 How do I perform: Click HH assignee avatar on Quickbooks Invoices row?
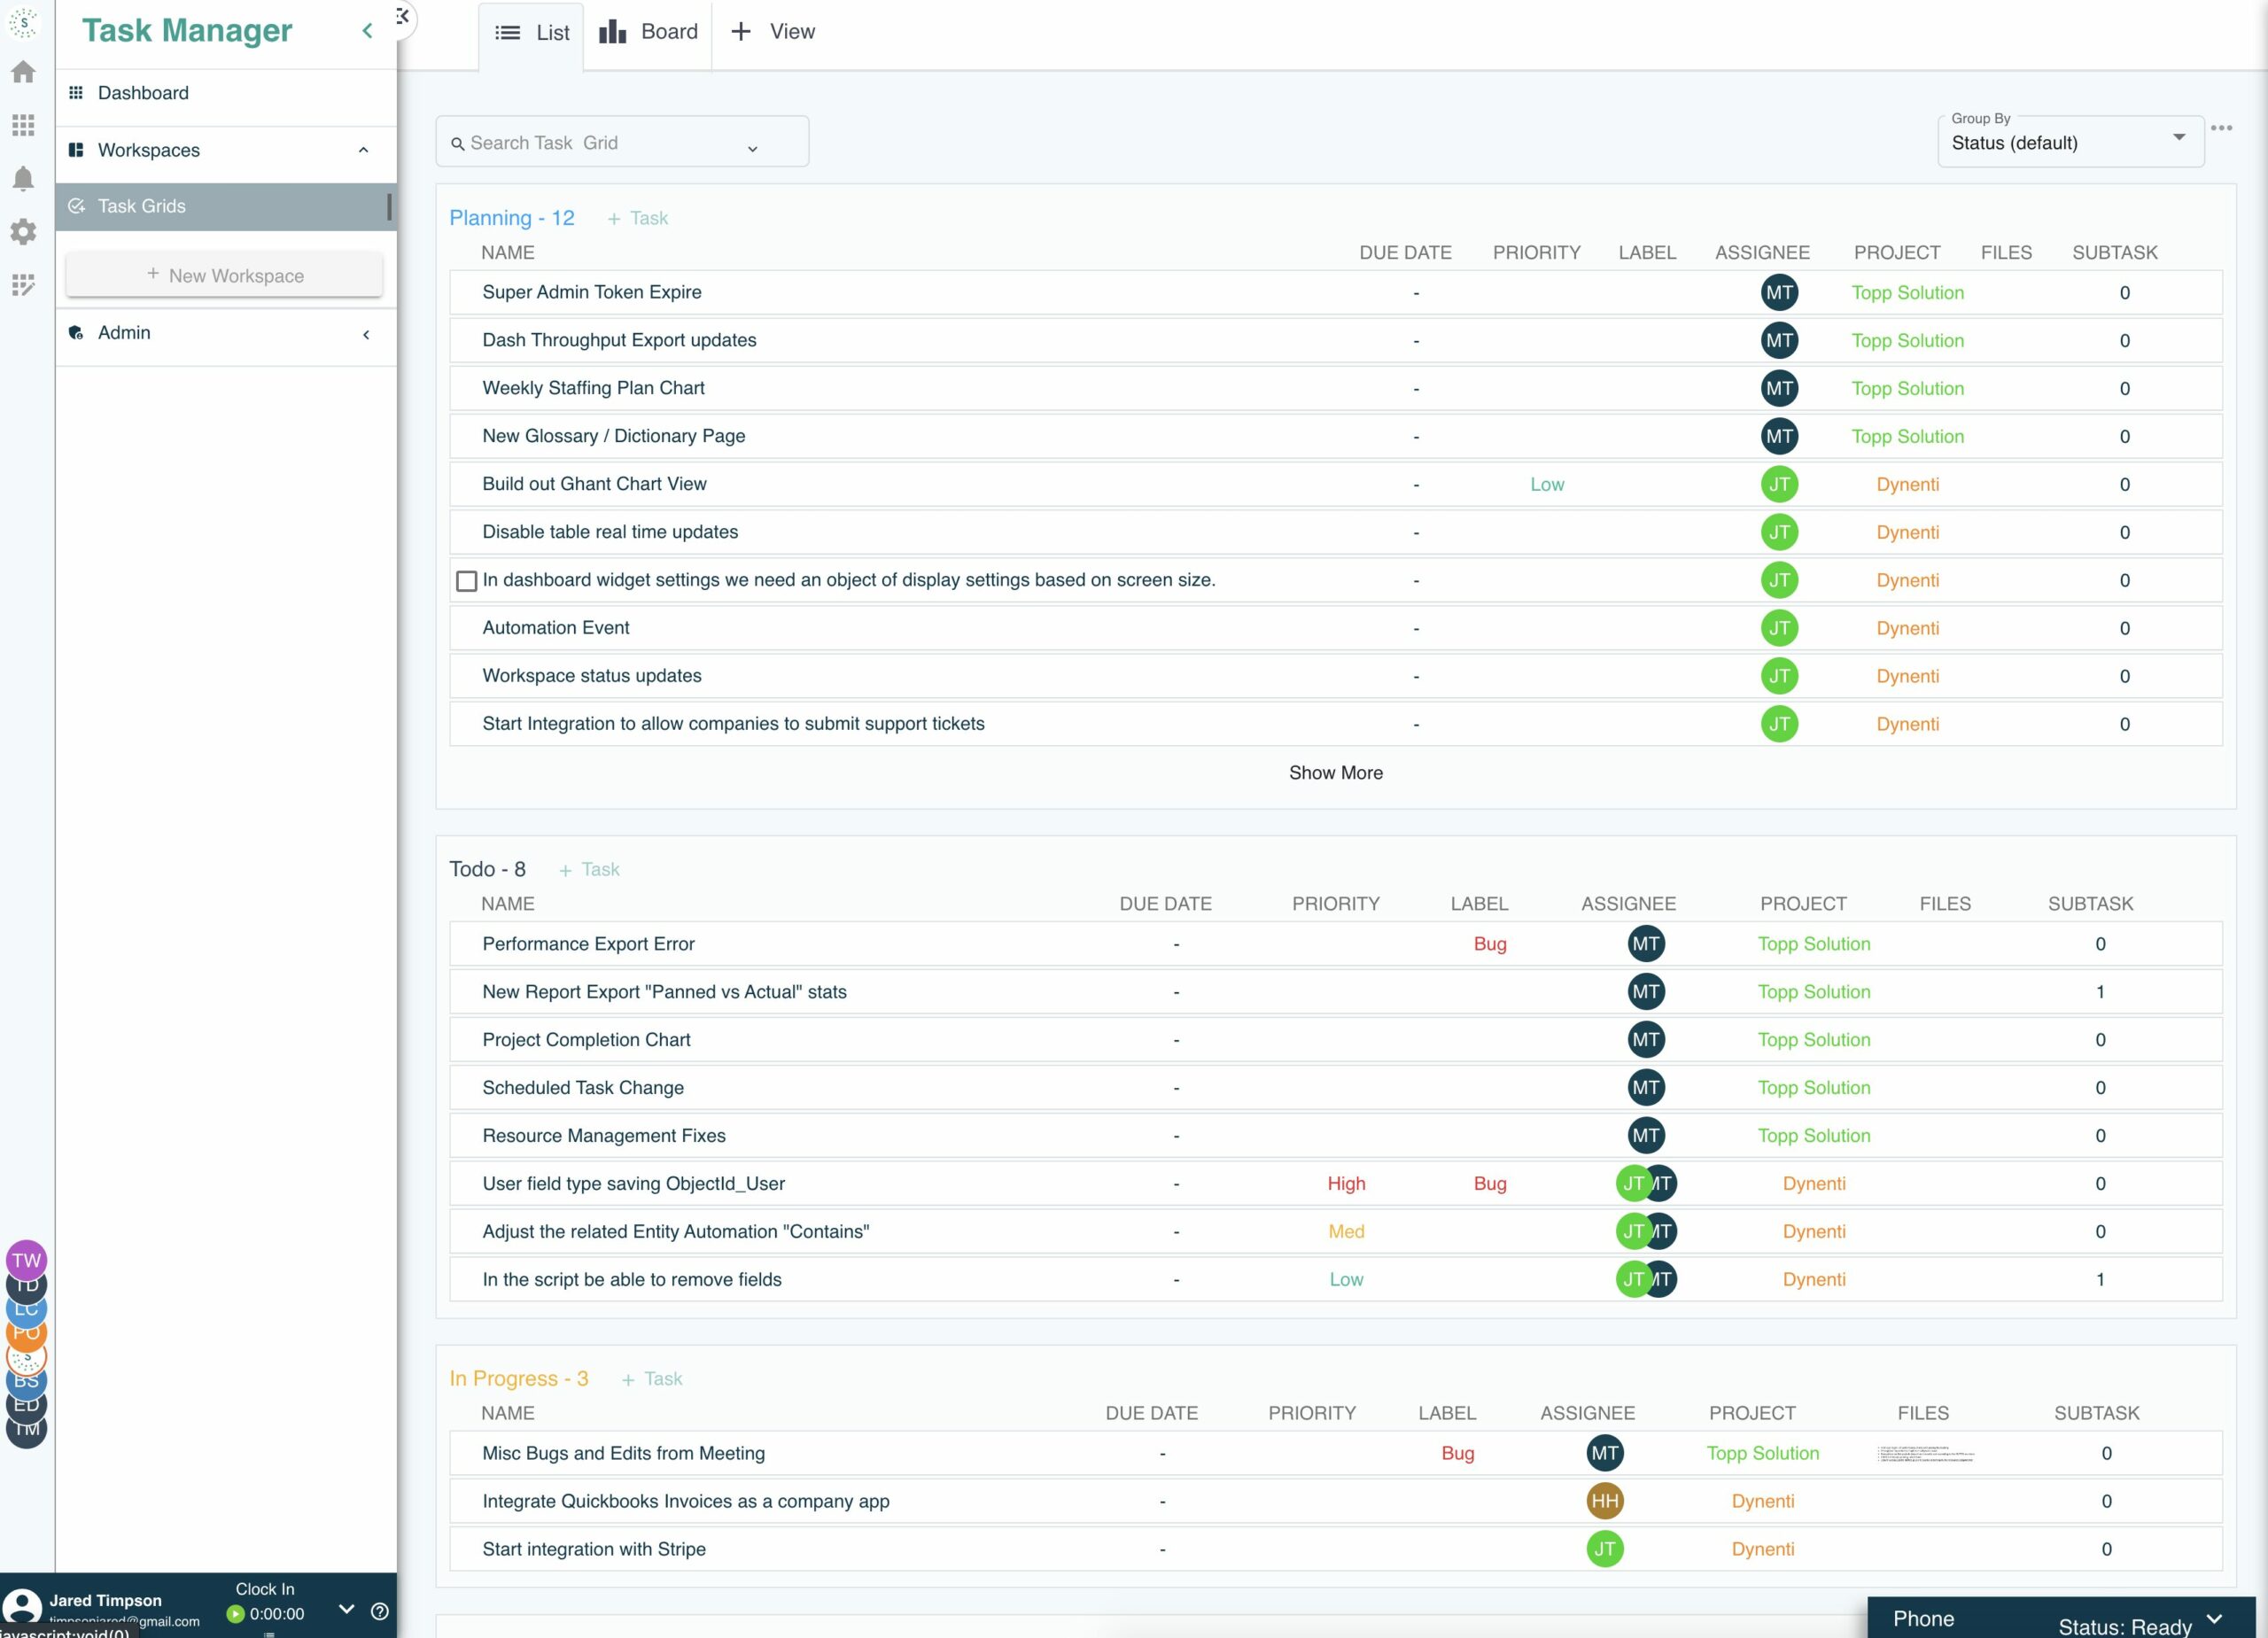(1605, 1501)
